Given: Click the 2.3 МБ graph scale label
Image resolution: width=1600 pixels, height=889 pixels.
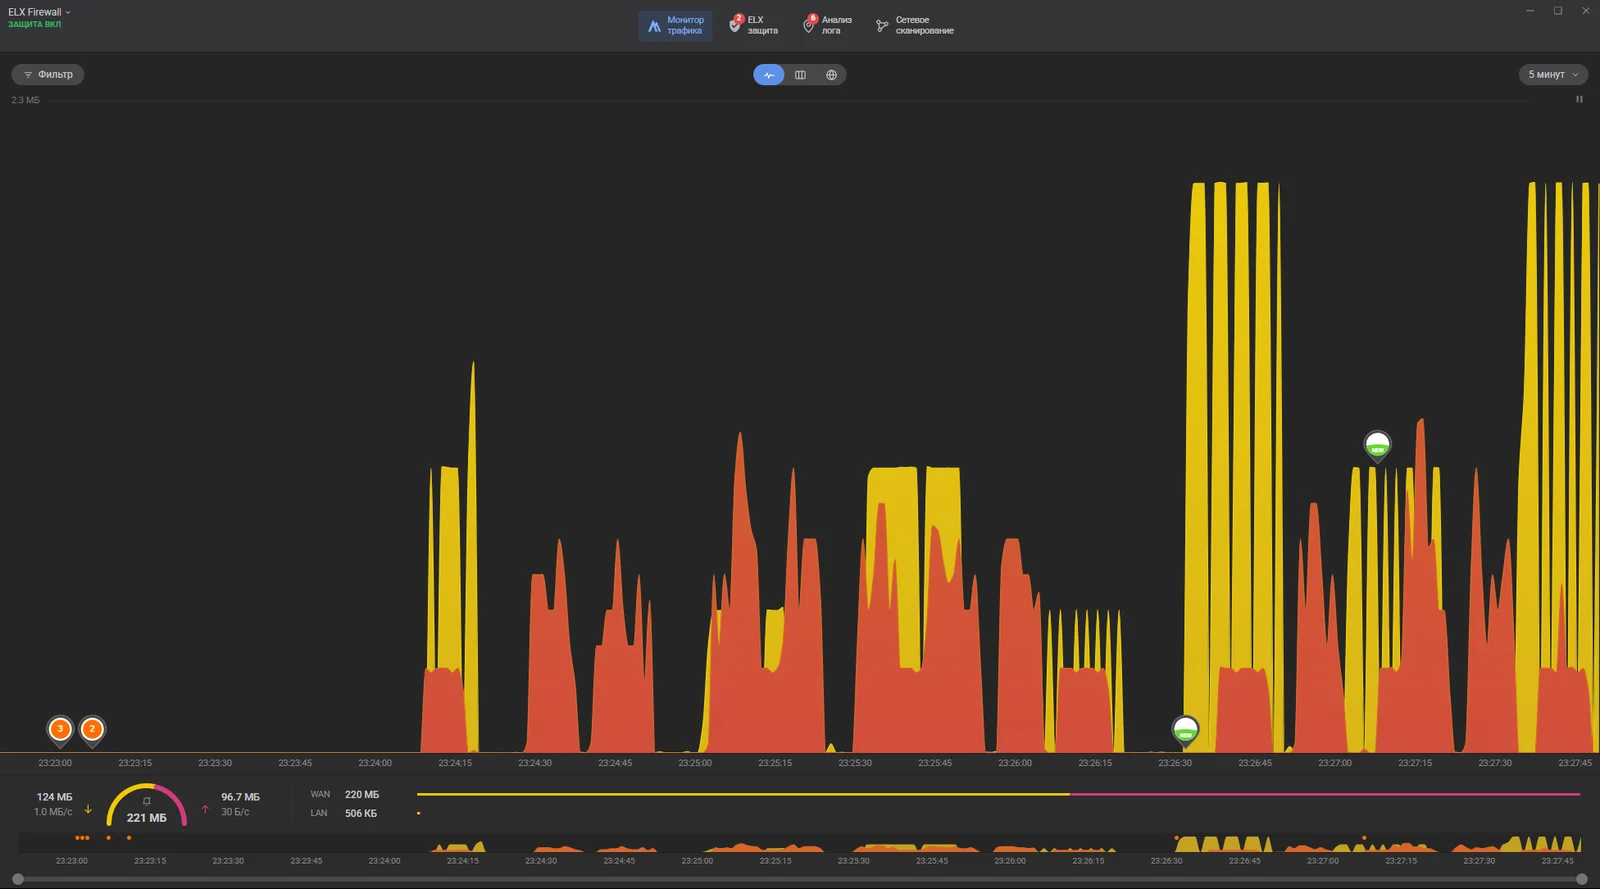Looking at the screenshot, I should (26, 100).
